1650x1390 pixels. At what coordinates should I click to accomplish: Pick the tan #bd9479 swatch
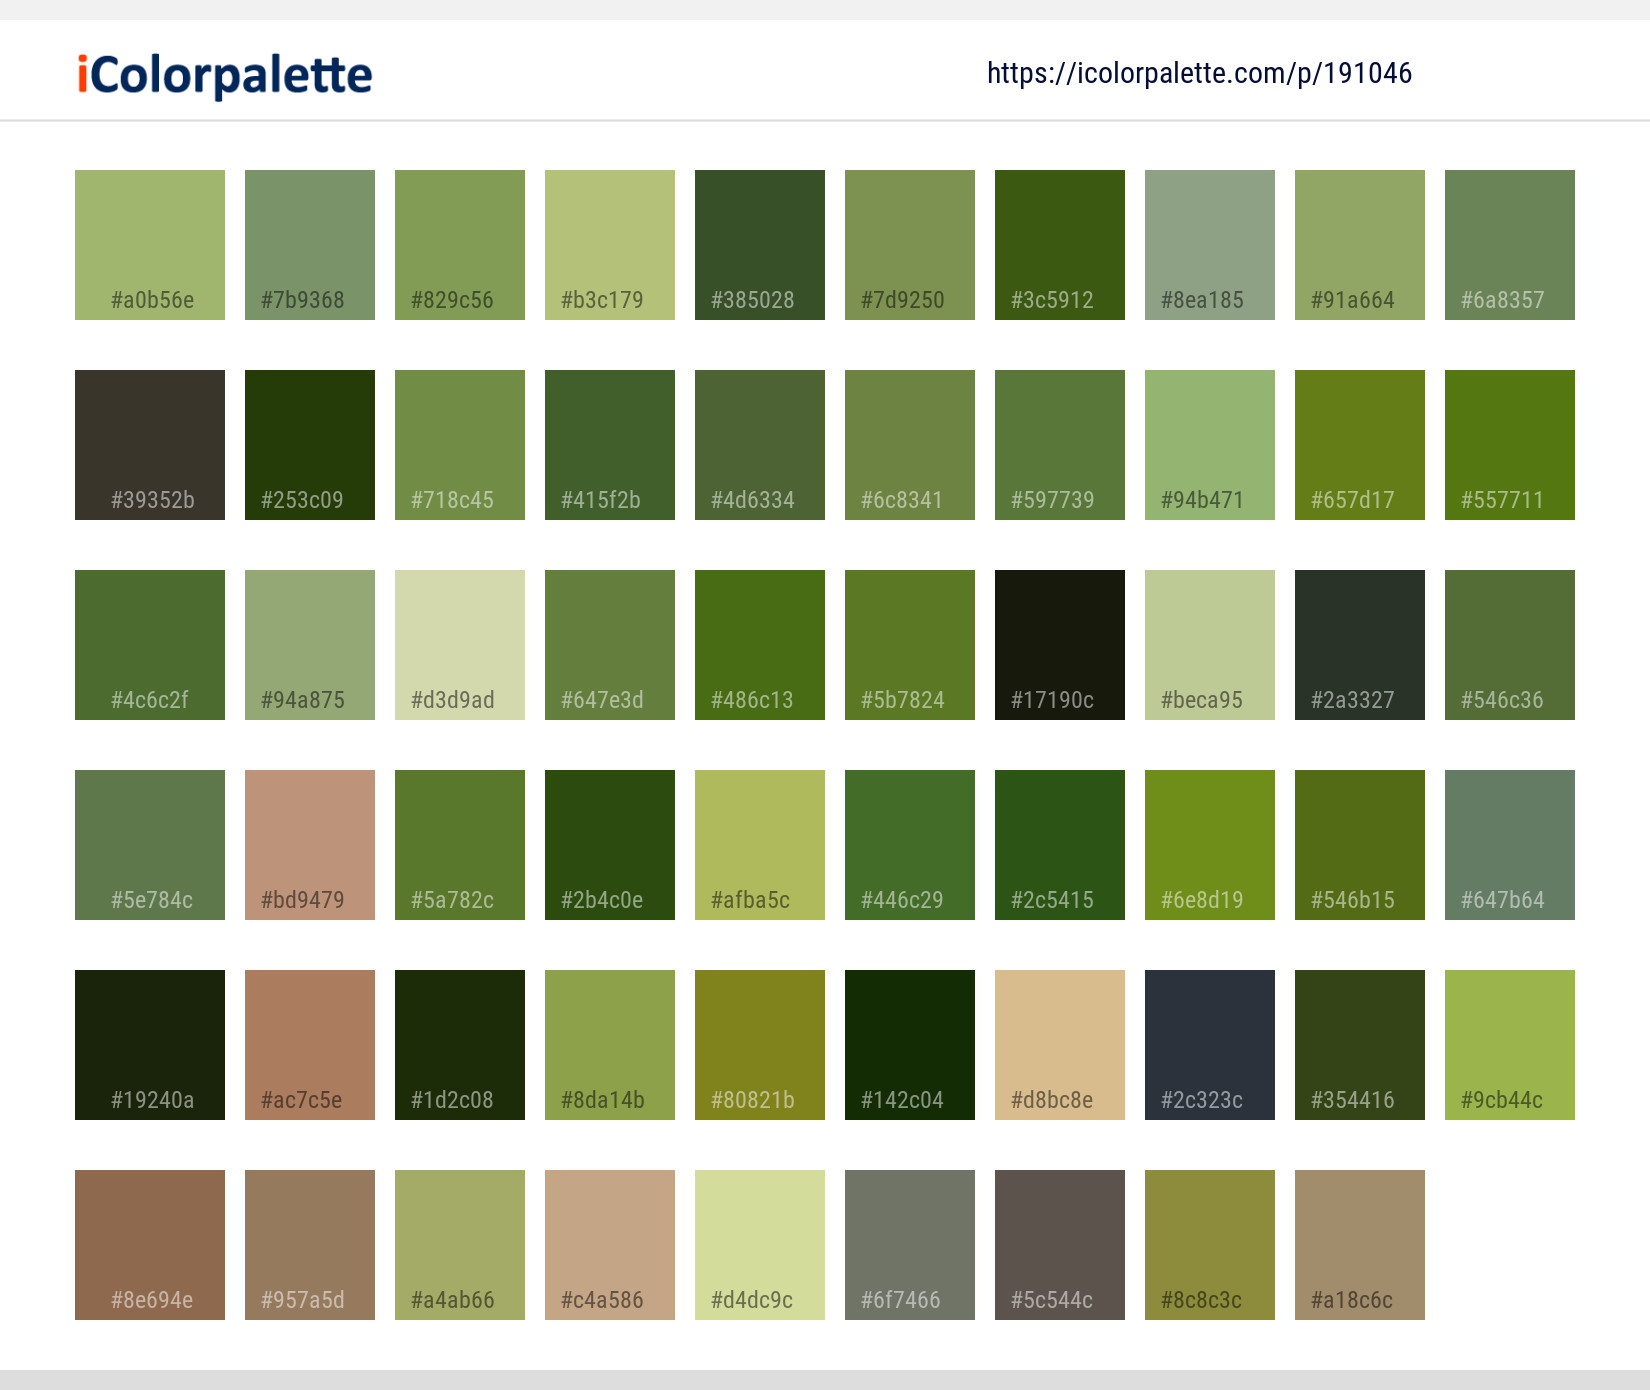tap(310, 845)
